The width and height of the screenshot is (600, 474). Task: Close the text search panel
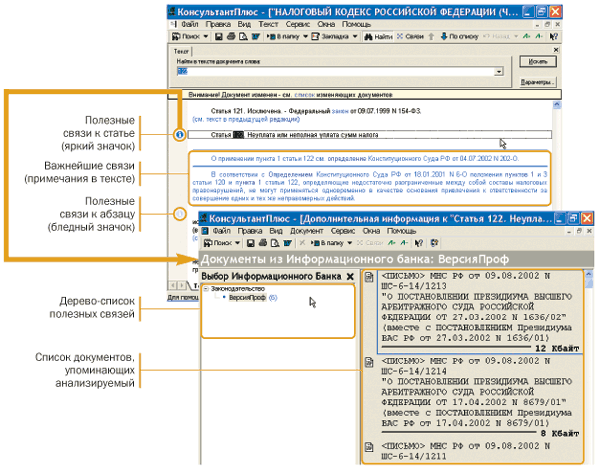tap(556, 50)
